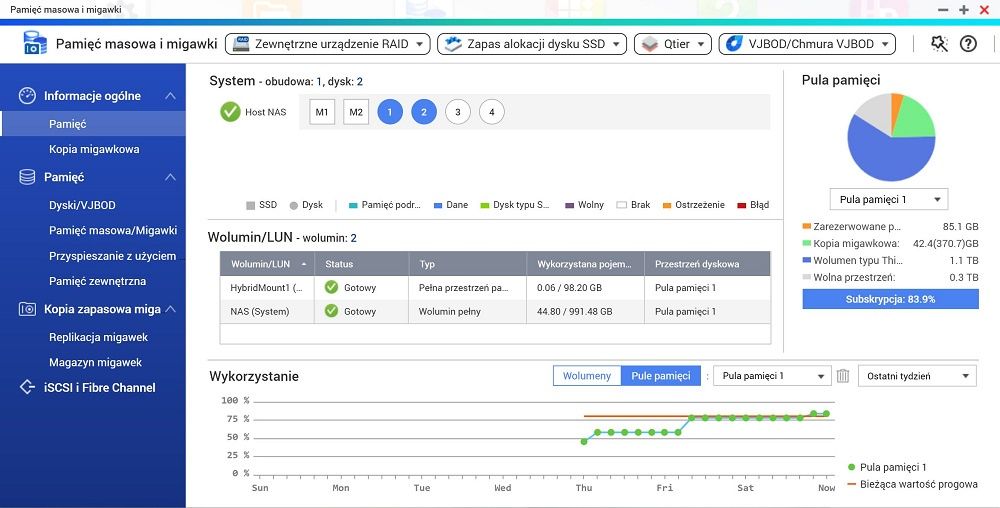Sort by the Status column header
1000x508 pixels.
pyautogui.click(x=362, y=264)
